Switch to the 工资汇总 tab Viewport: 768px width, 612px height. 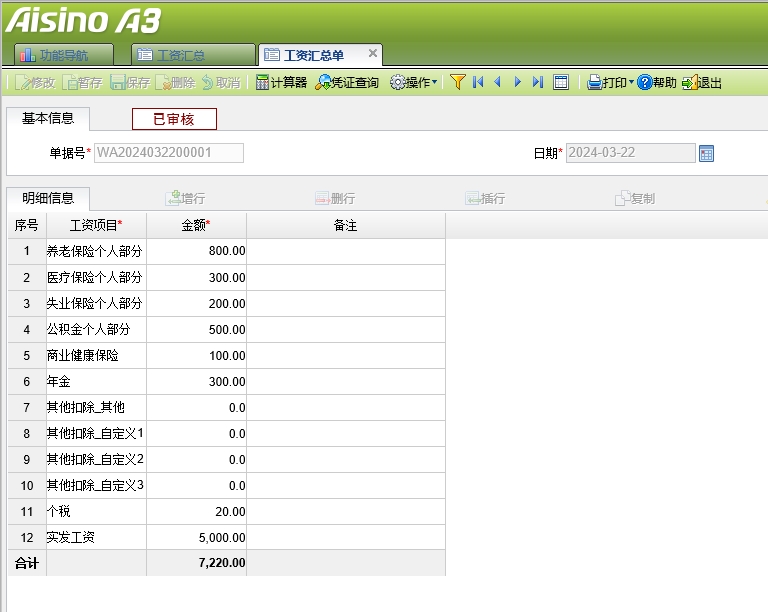[x=193, y=55]
